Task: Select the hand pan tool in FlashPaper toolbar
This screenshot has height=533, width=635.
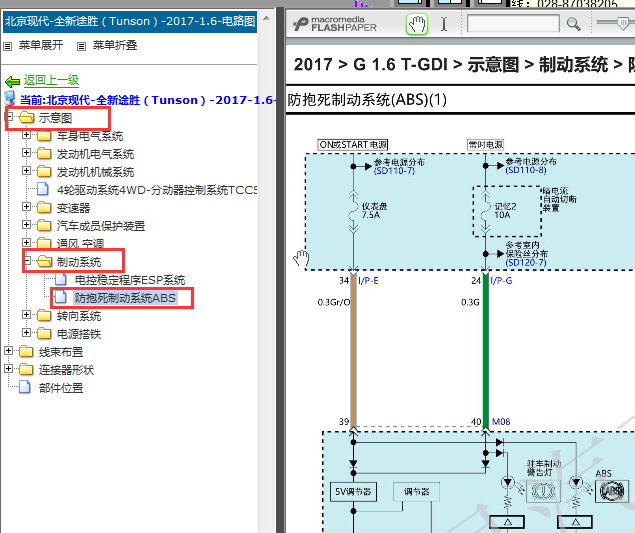Action: tap(417, 24)
